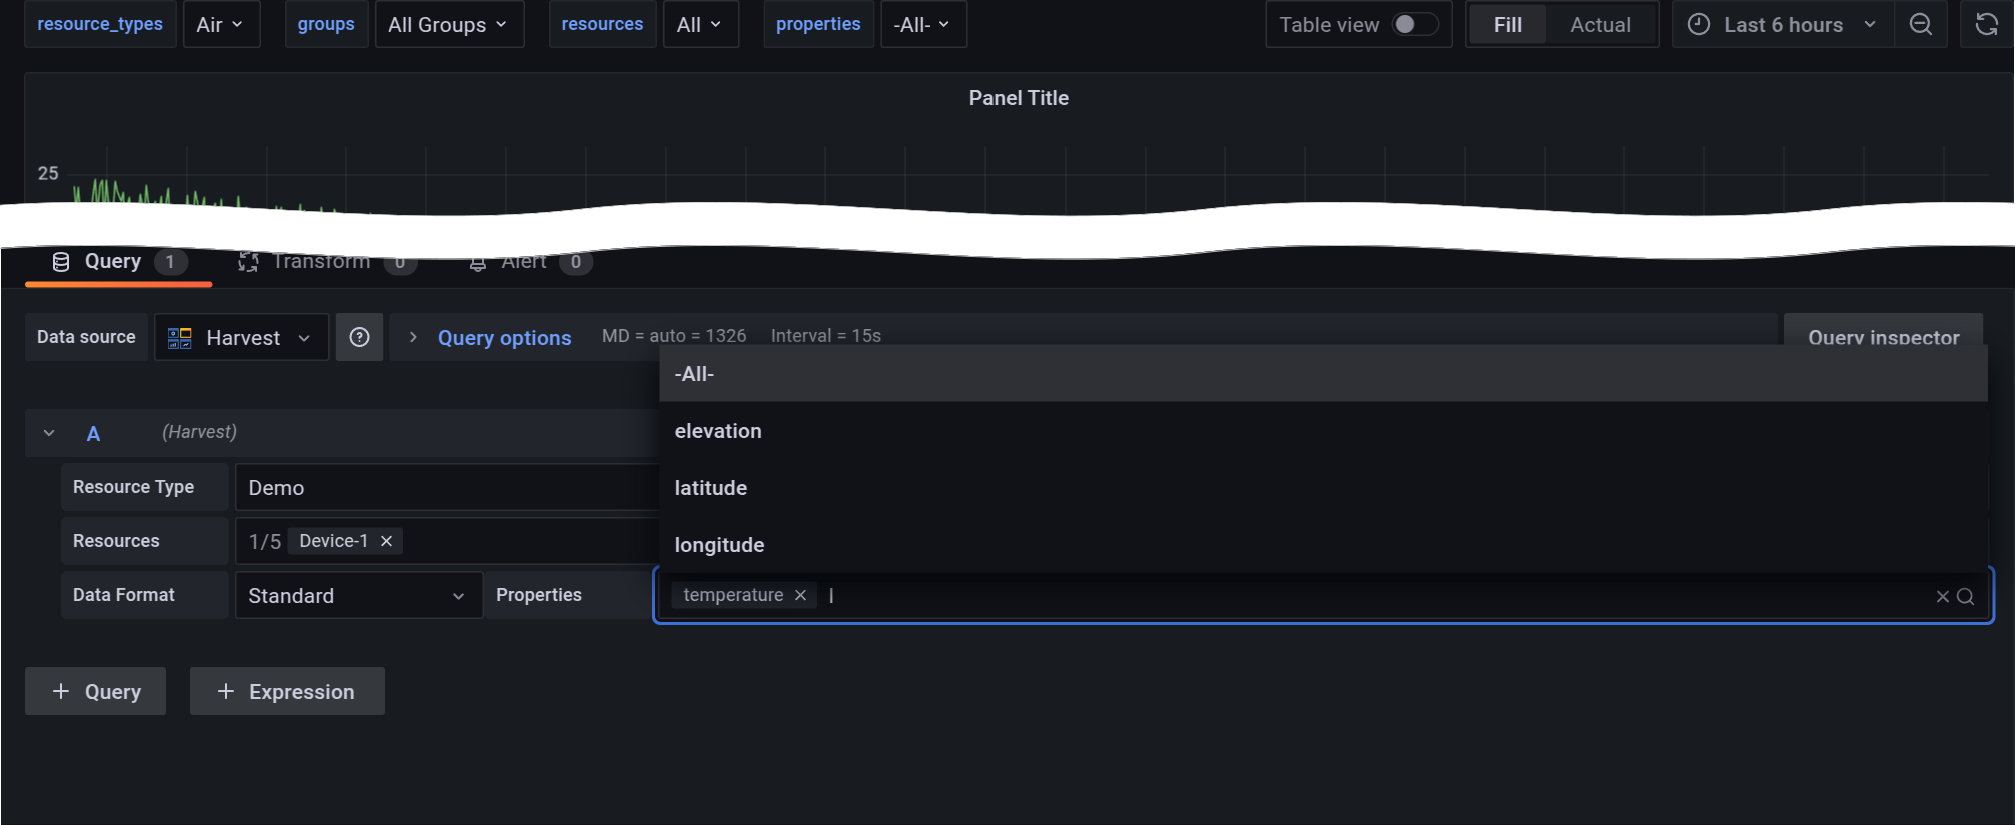2015x825 pixels.
Task: Add a new Expression
Action: click(x=287, y=691)
